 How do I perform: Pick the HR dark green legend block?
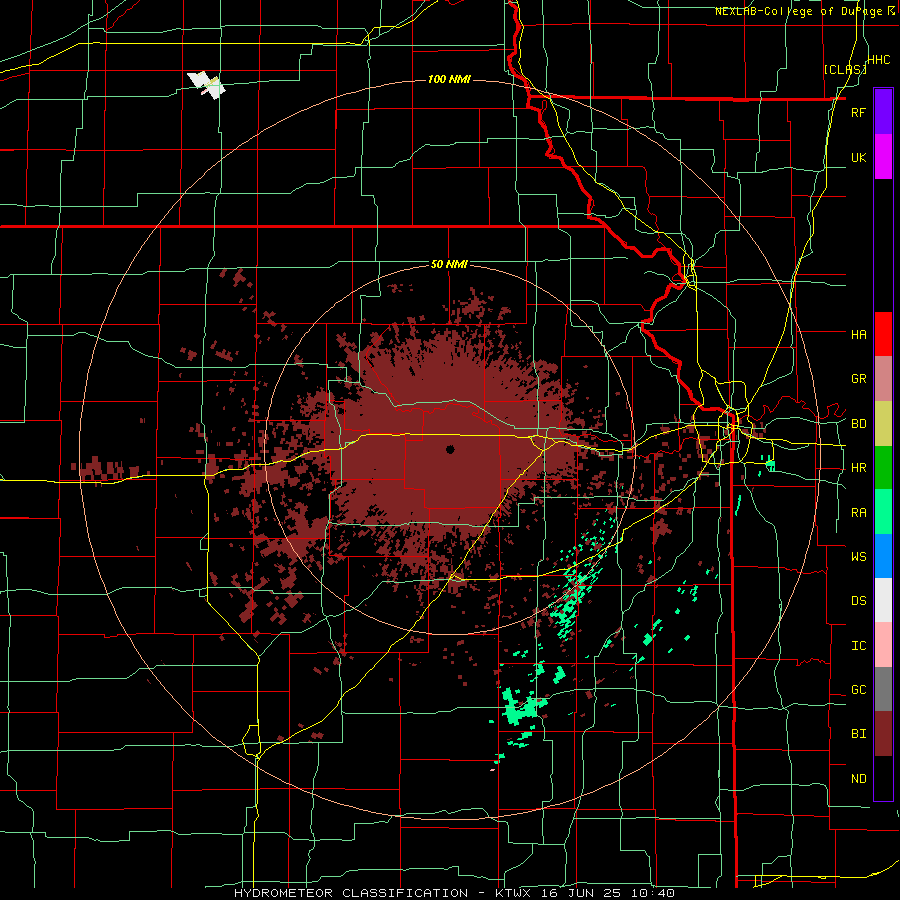point(883,468)
